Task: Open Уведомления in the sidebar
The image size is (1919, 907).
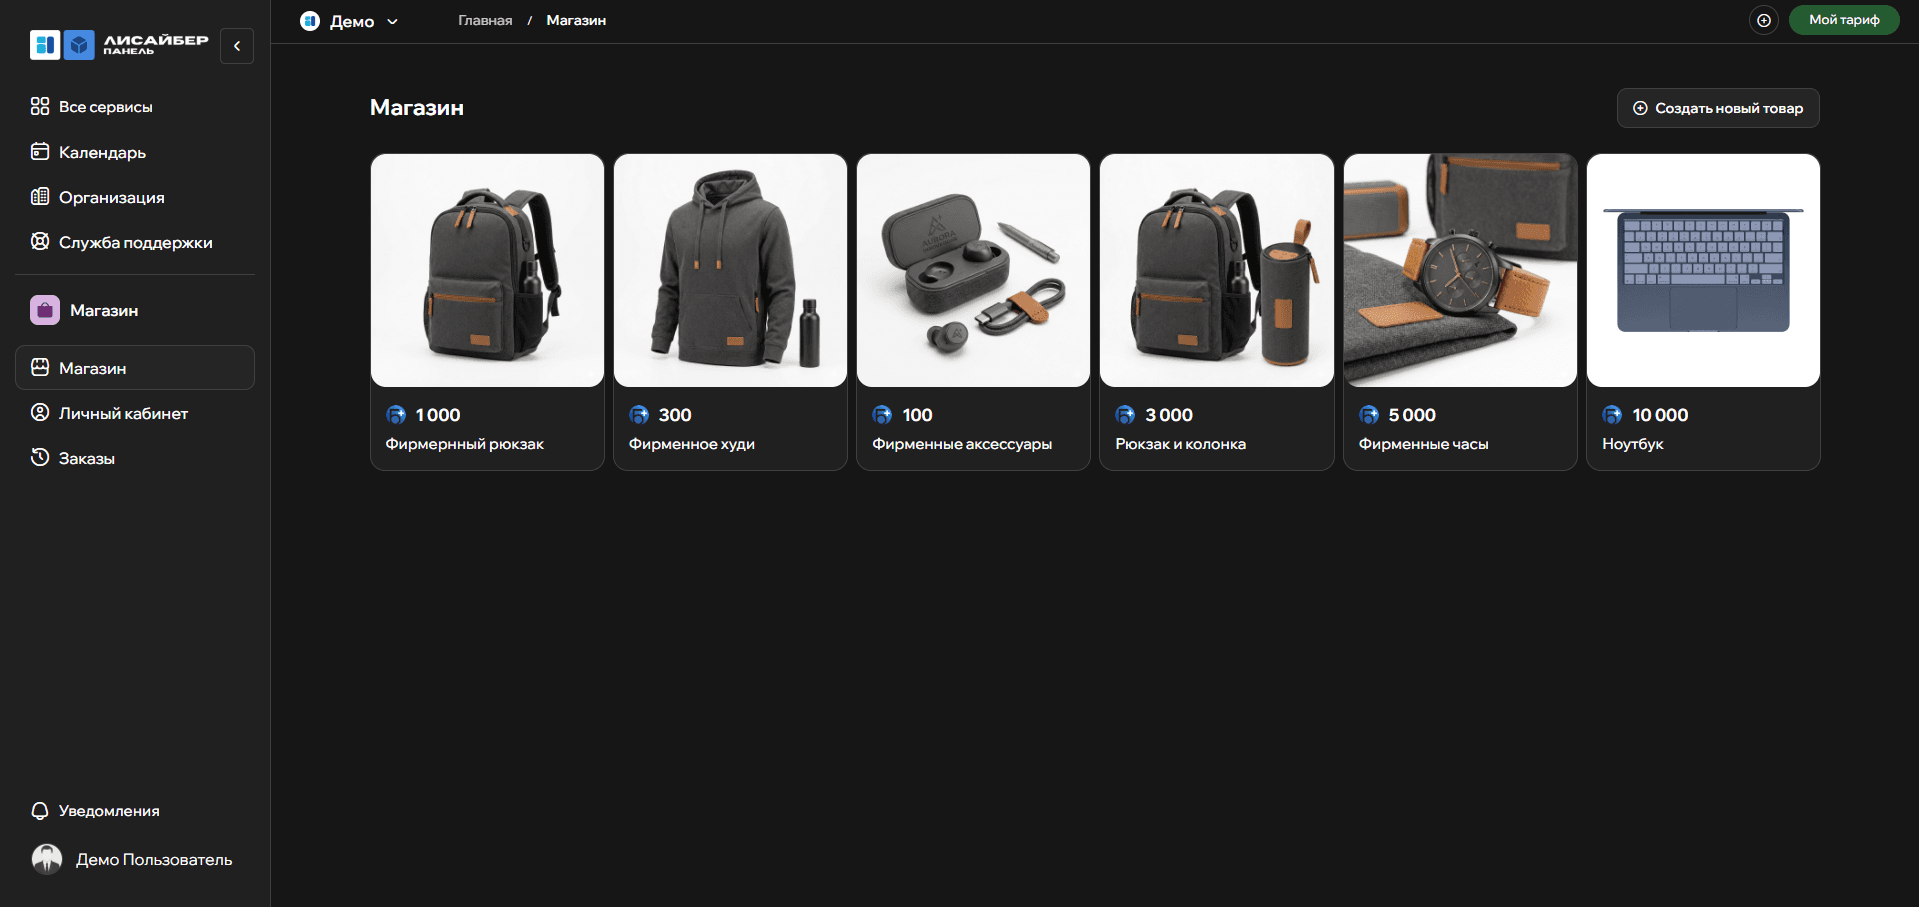Action: pyautogui.click(x=135, y=810)
